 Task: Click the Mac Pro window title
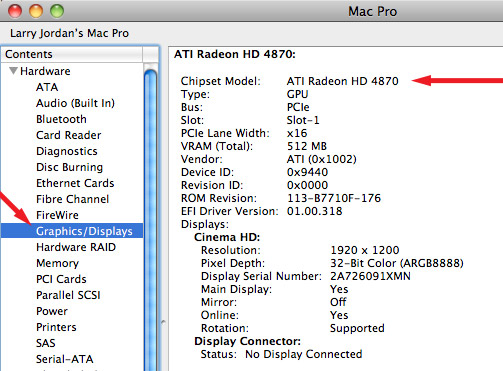click(373, 11)
